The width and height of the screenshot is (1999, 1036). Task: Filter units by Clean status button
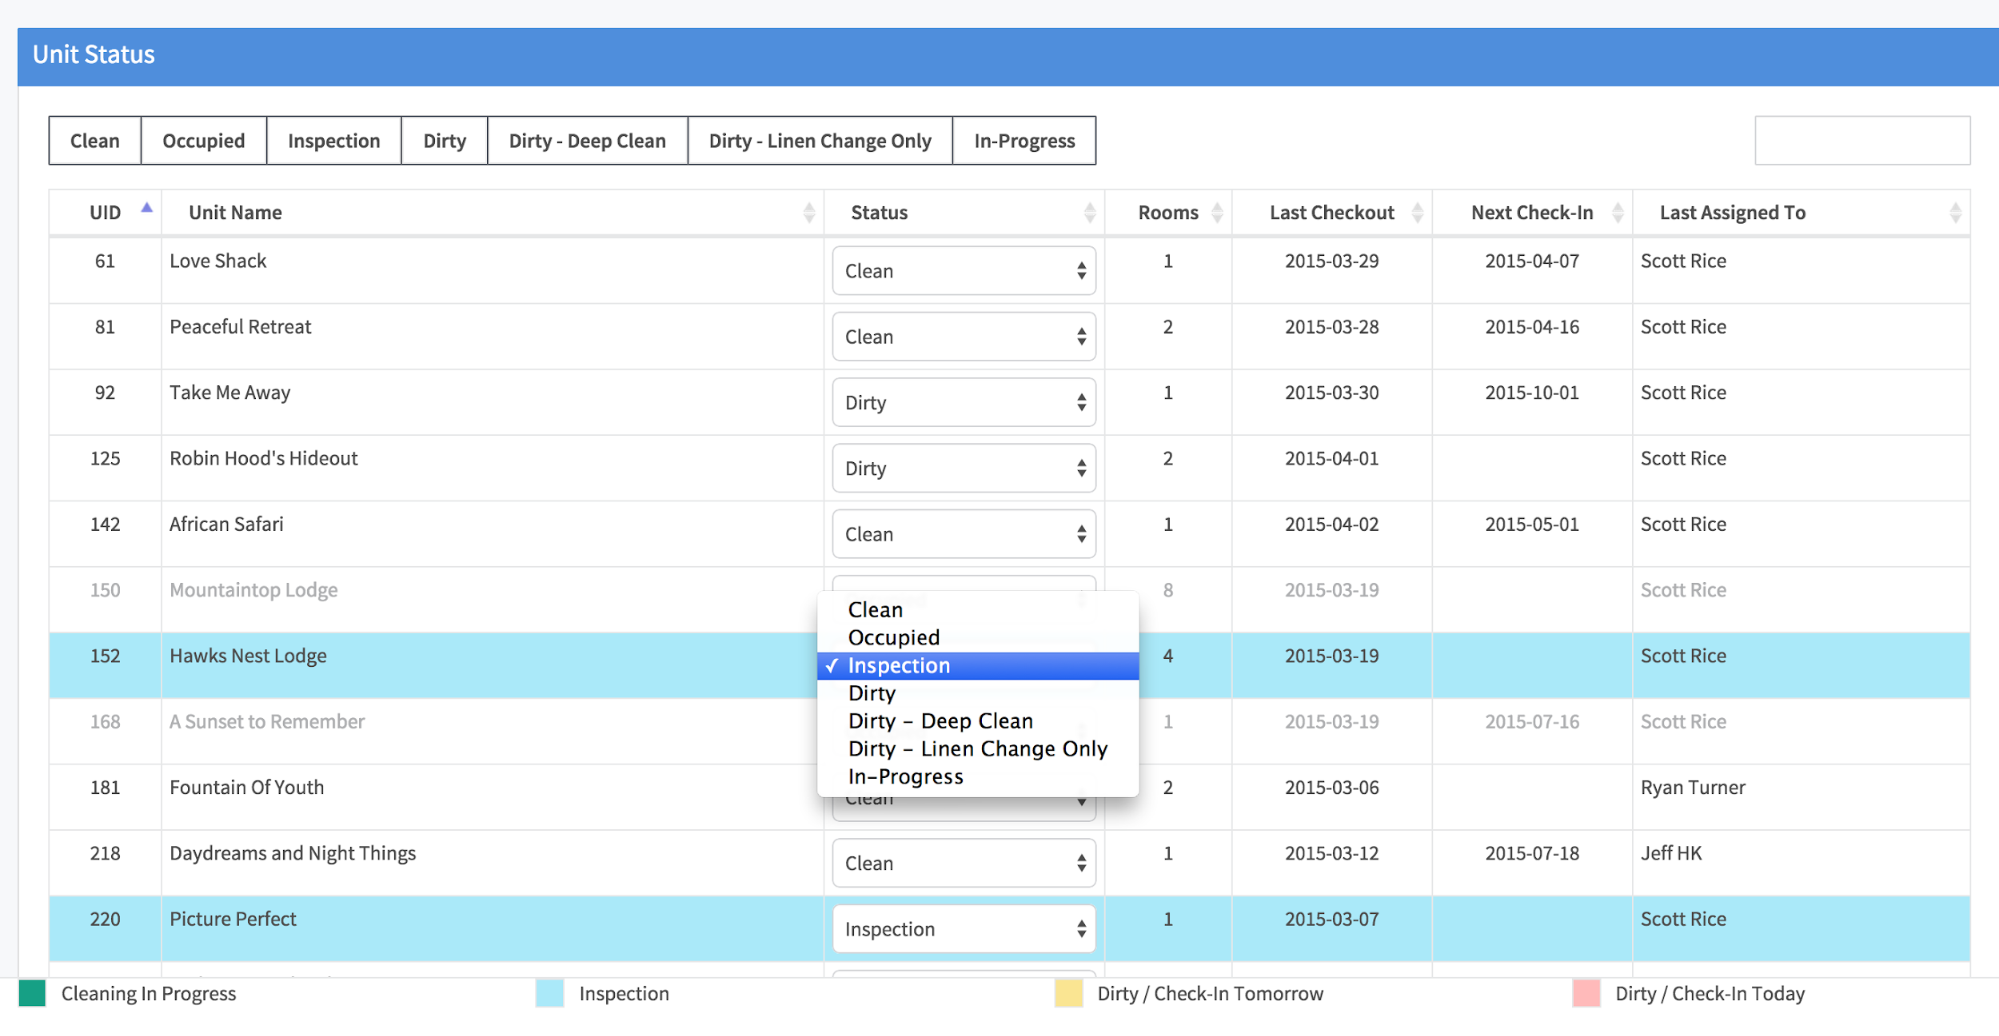click(95, 141)
